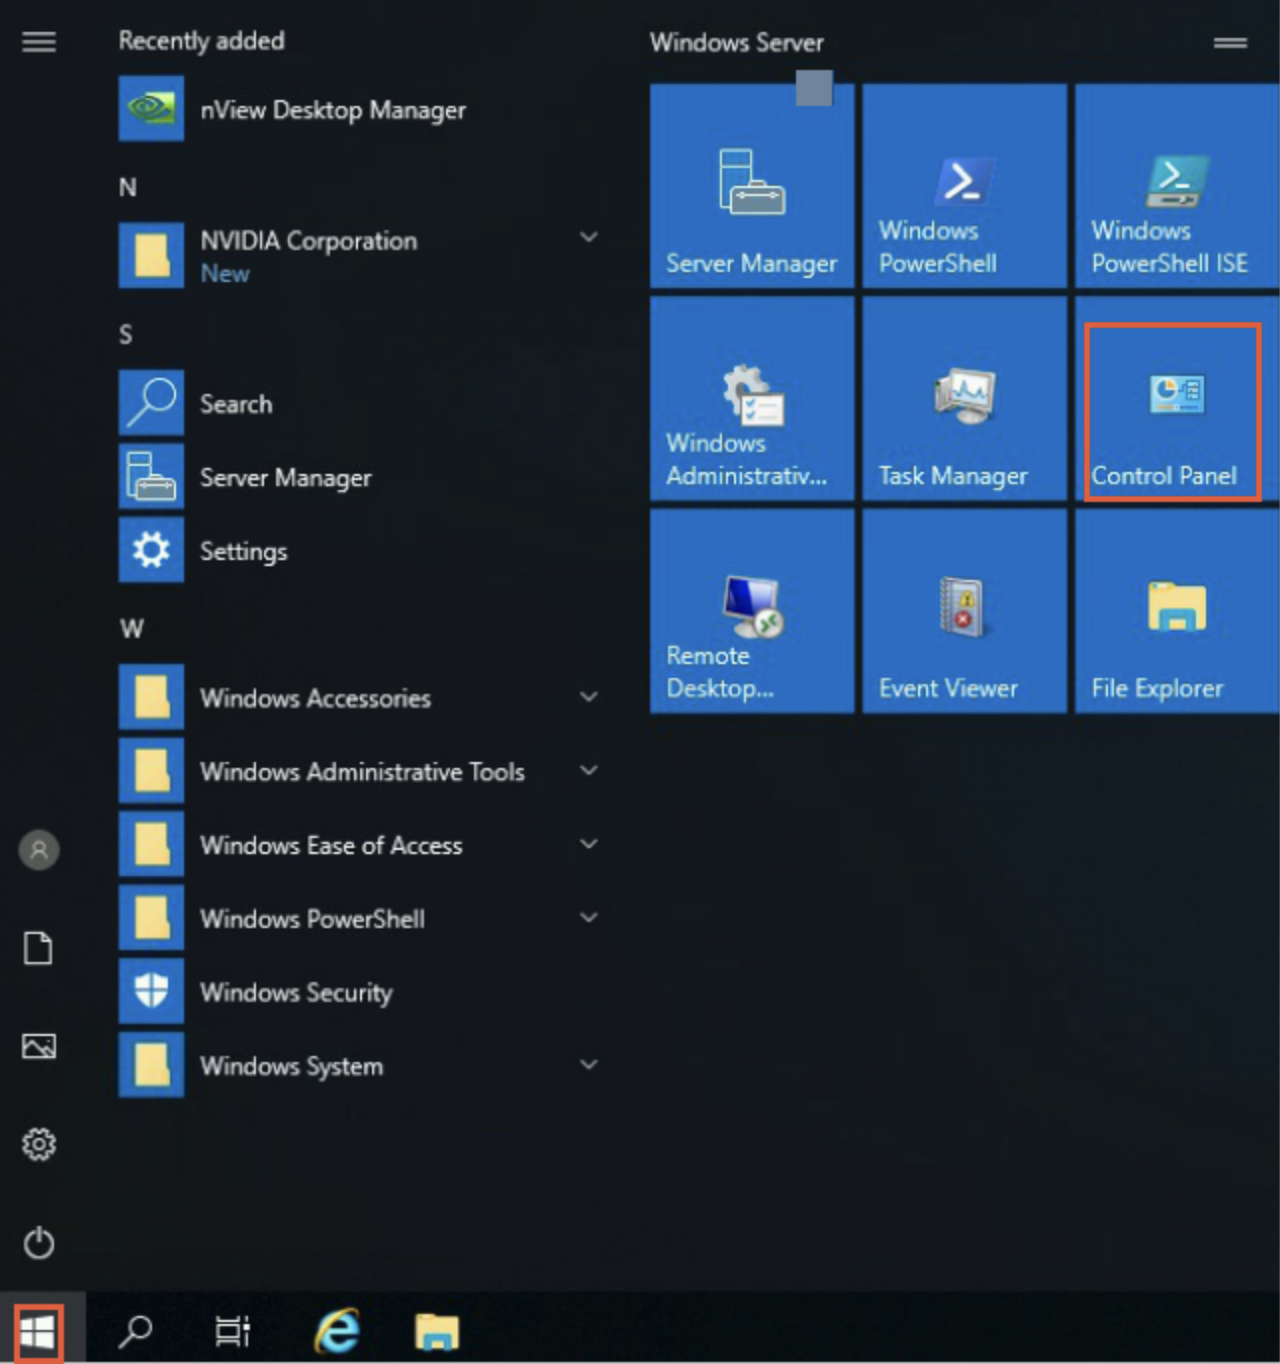Click the "Windows Ease of Access" folder label
The height and width of the screenshot is (1364, 1280).
[332, 845]
